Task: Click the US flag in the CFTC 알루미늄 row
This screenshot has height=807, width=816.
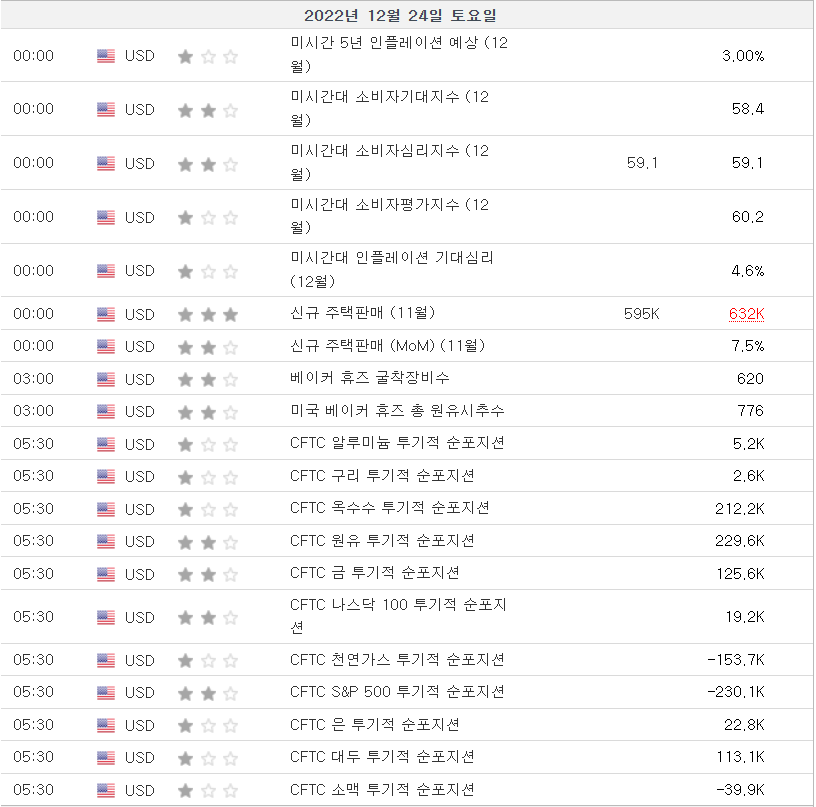Action: [106, 444]
